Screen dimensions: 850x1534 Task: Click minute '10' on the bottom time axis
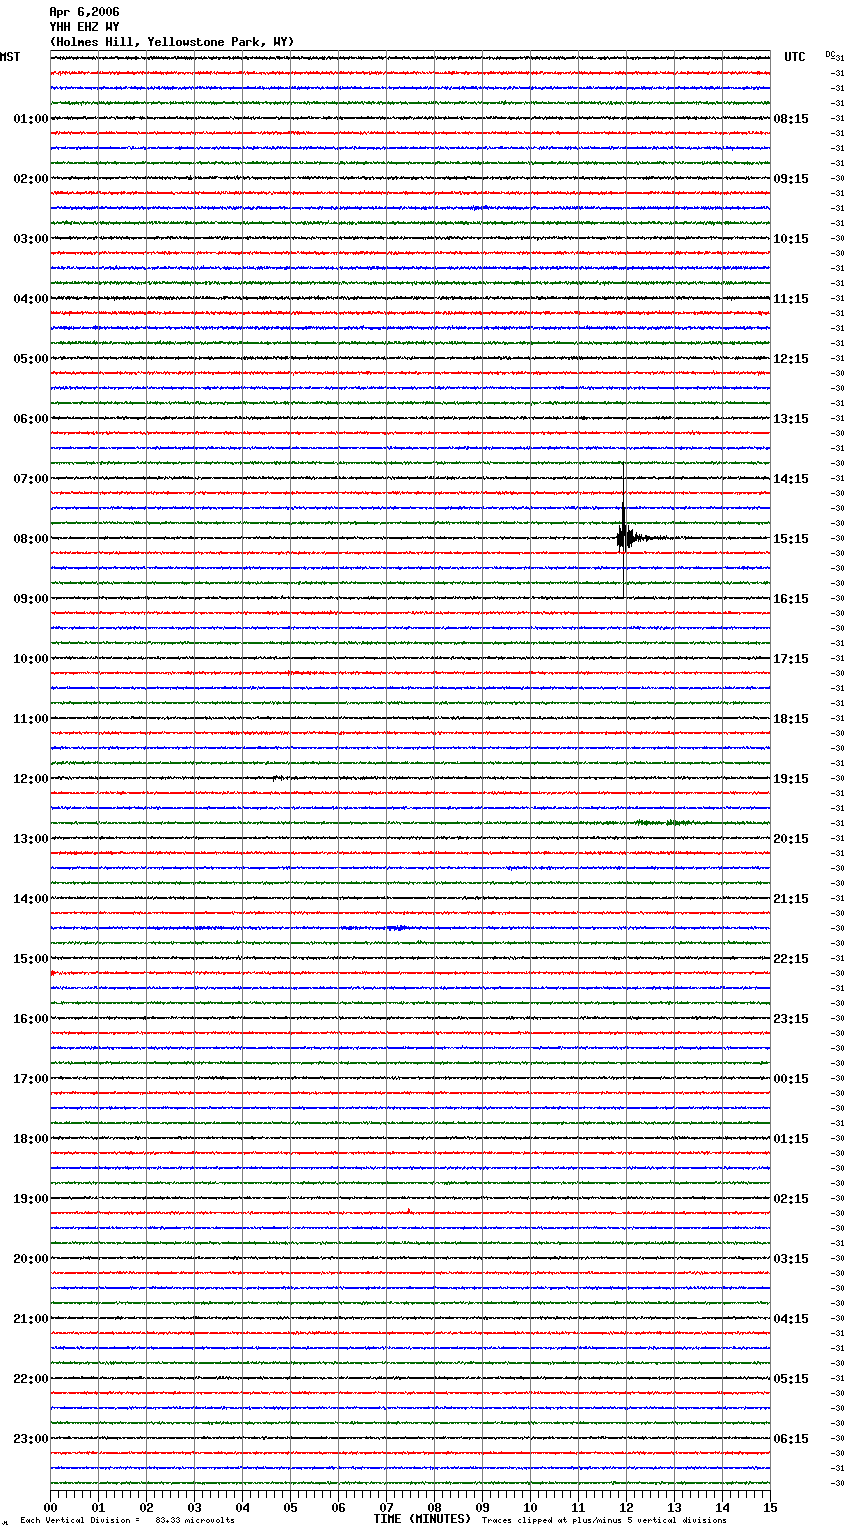click(x=530, y=1507)
